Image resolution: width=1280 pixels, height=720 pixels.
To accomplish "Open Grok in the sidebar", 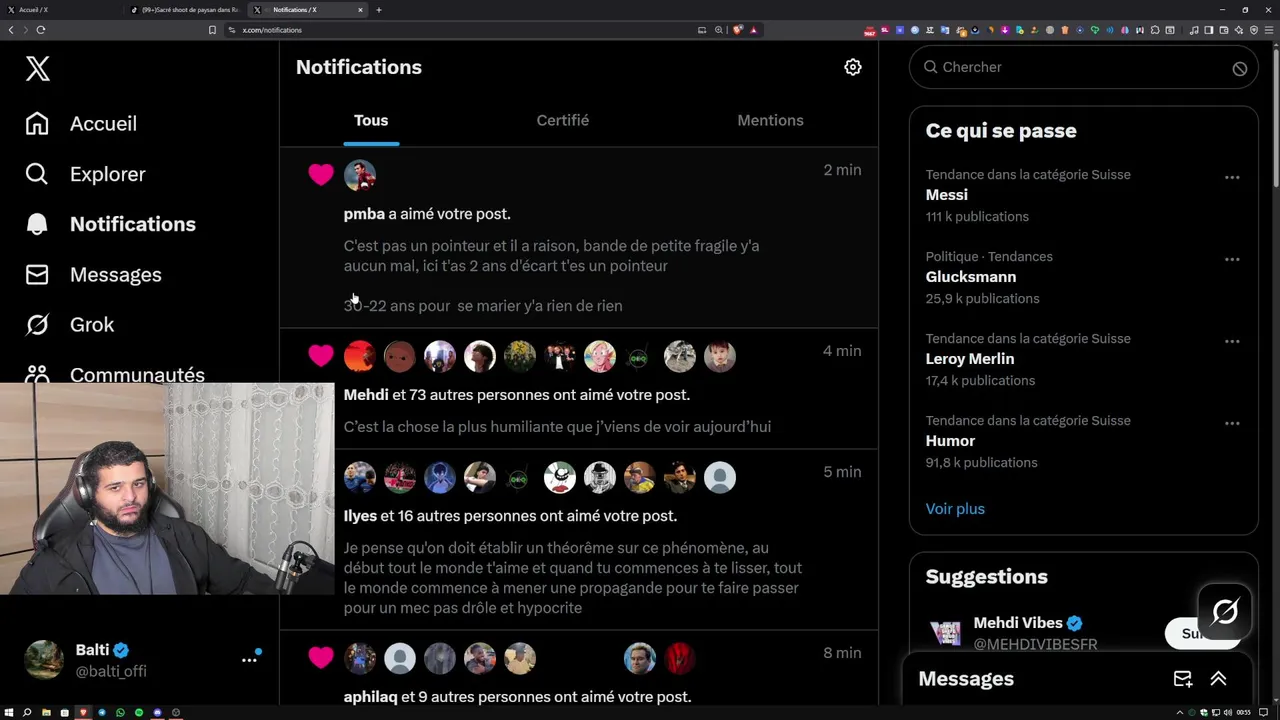I will pyautogui.click(x=70, y=324).
